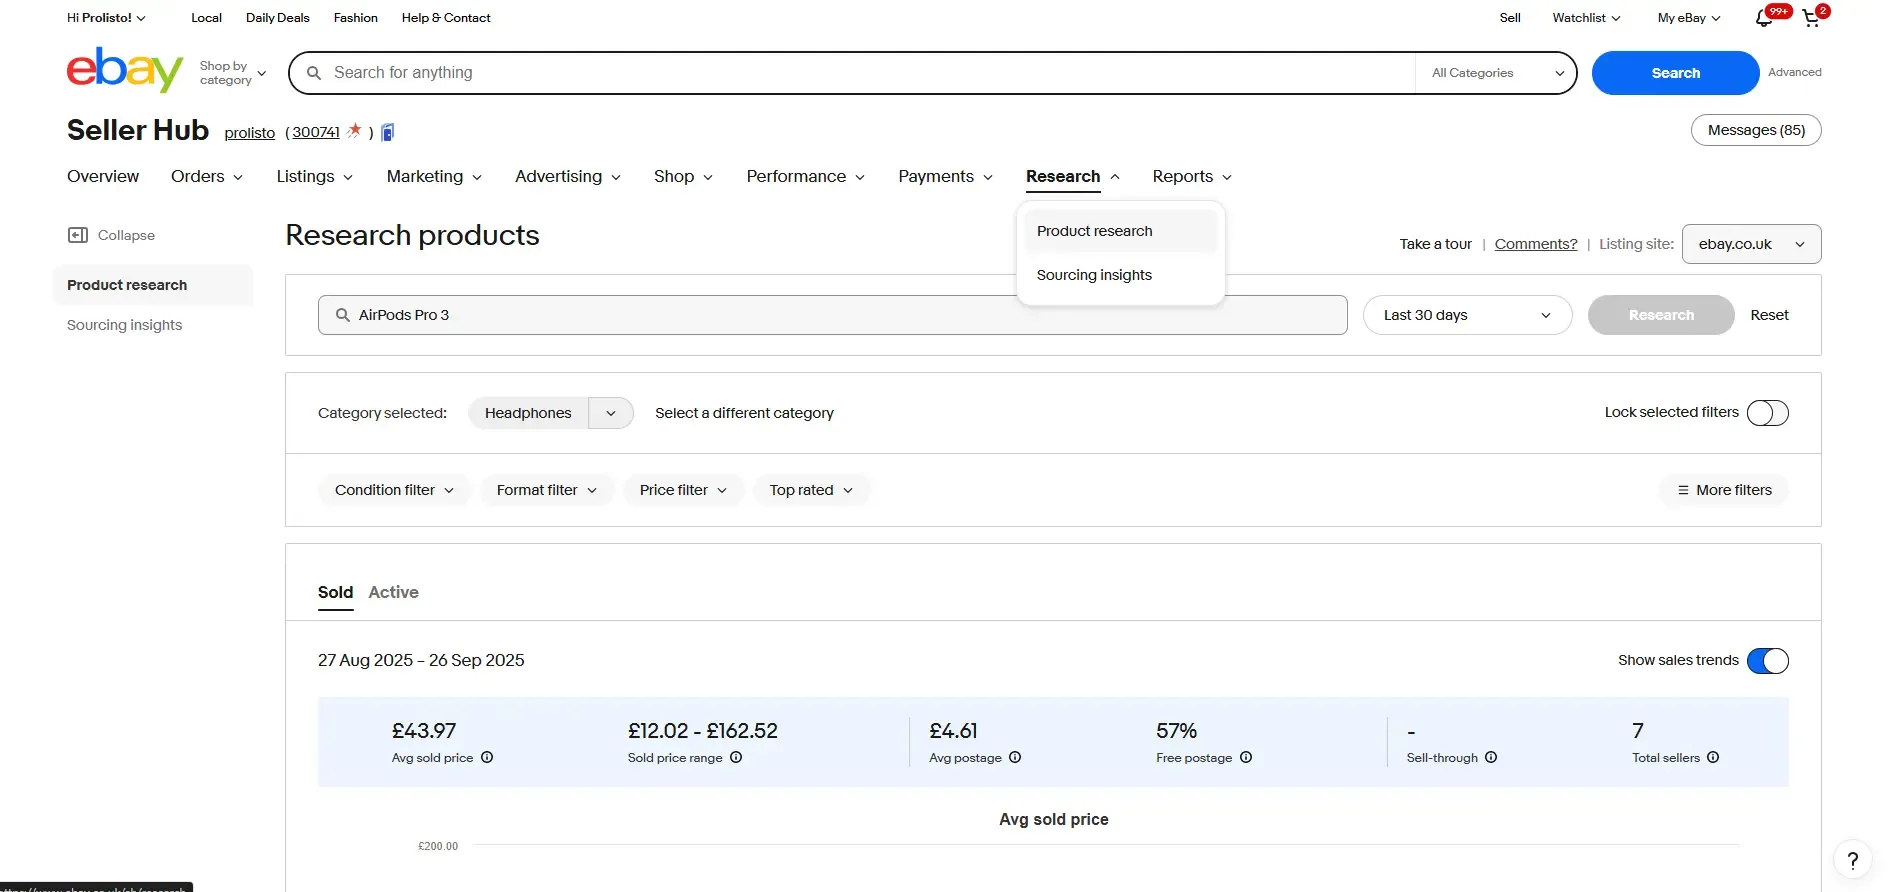Click the More filters button label
The height and width of the screenshot is (892, 1888).
coord(1734,490)
